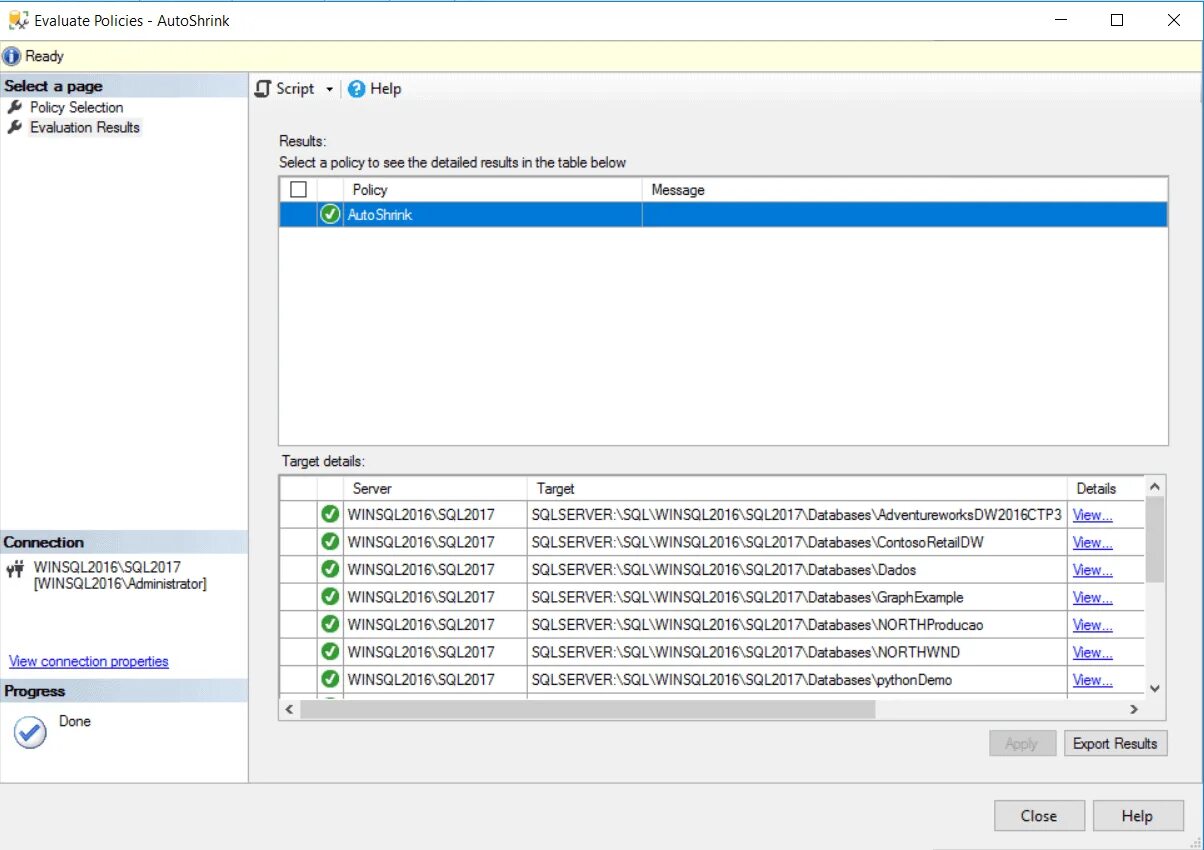Click the Target column header in Target details

coord(796,488)
